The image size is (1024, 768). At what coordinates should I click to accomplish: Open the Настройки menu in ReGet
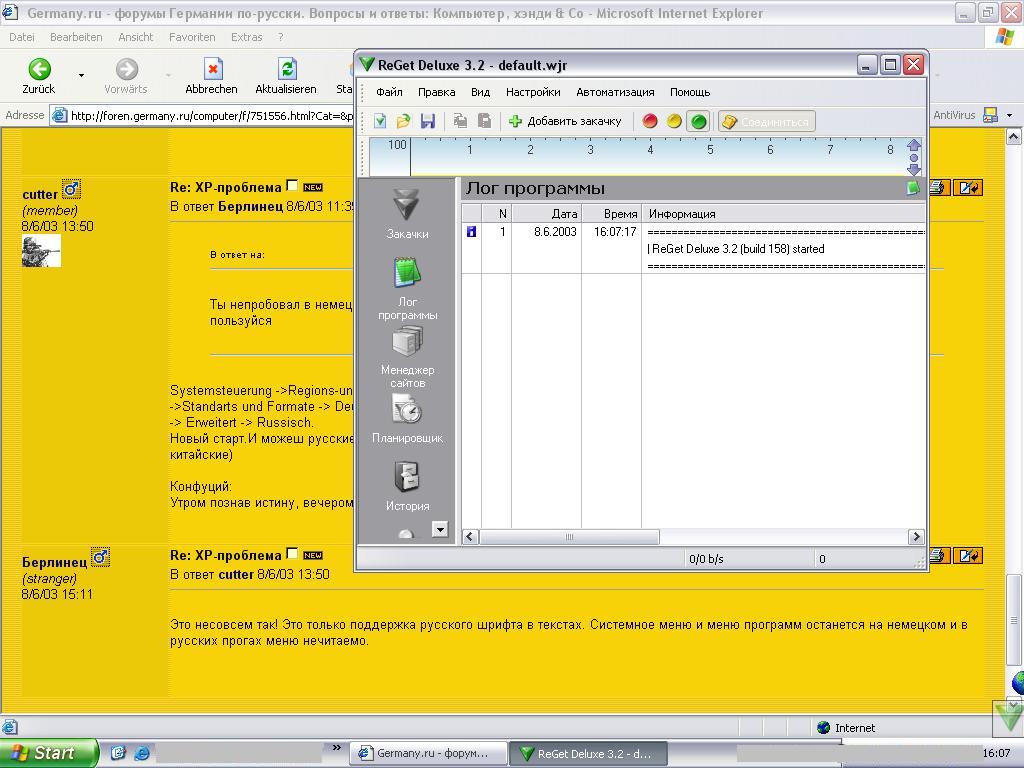pyautogui.click(x=533, y=92)
